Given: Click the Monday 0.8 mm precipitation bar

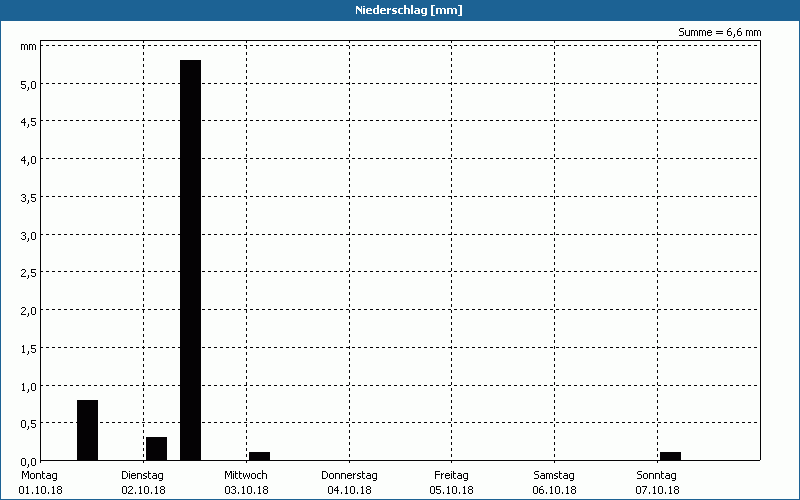Looking at the screenshot, I should pos(87,430).
